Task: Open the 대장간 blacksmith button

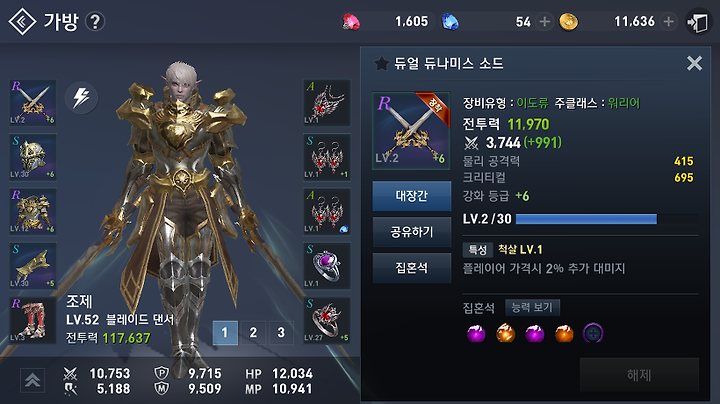Action: 411,196
